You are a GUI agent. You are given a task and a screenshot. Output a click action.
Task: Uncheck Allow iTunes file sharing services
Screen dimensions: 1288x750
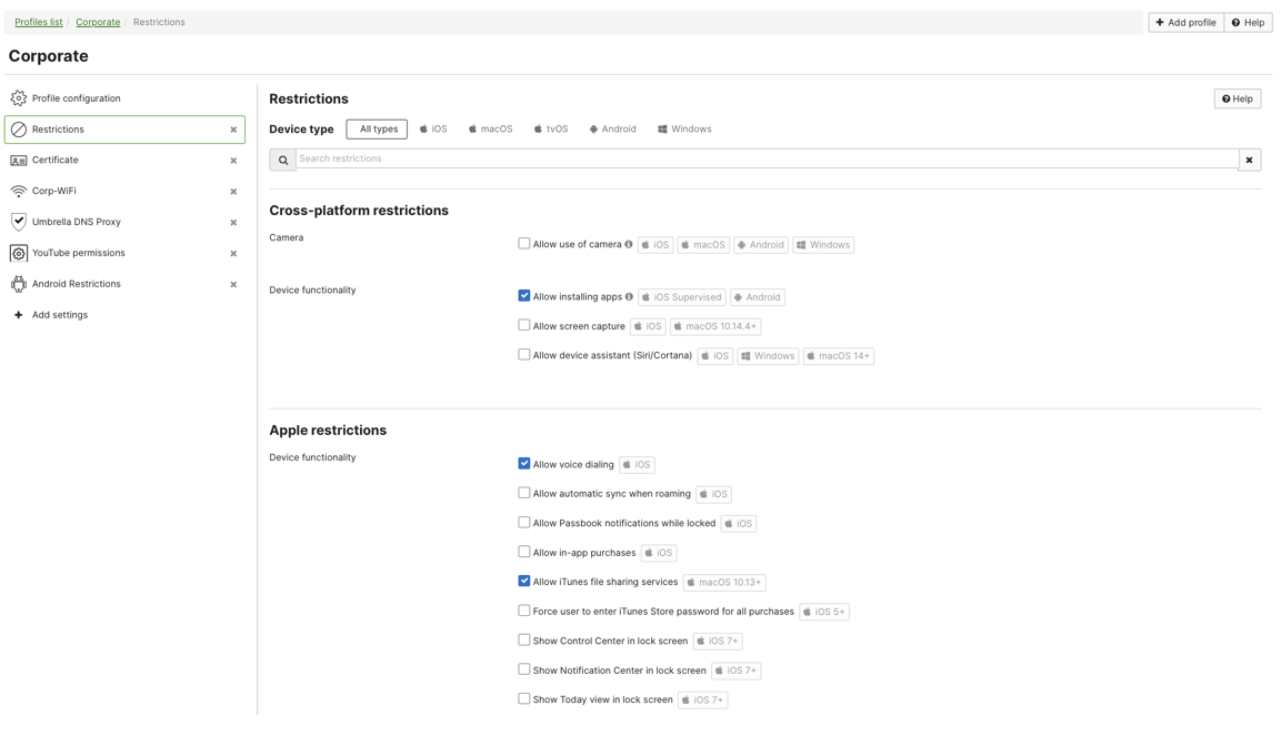[524, 581]
